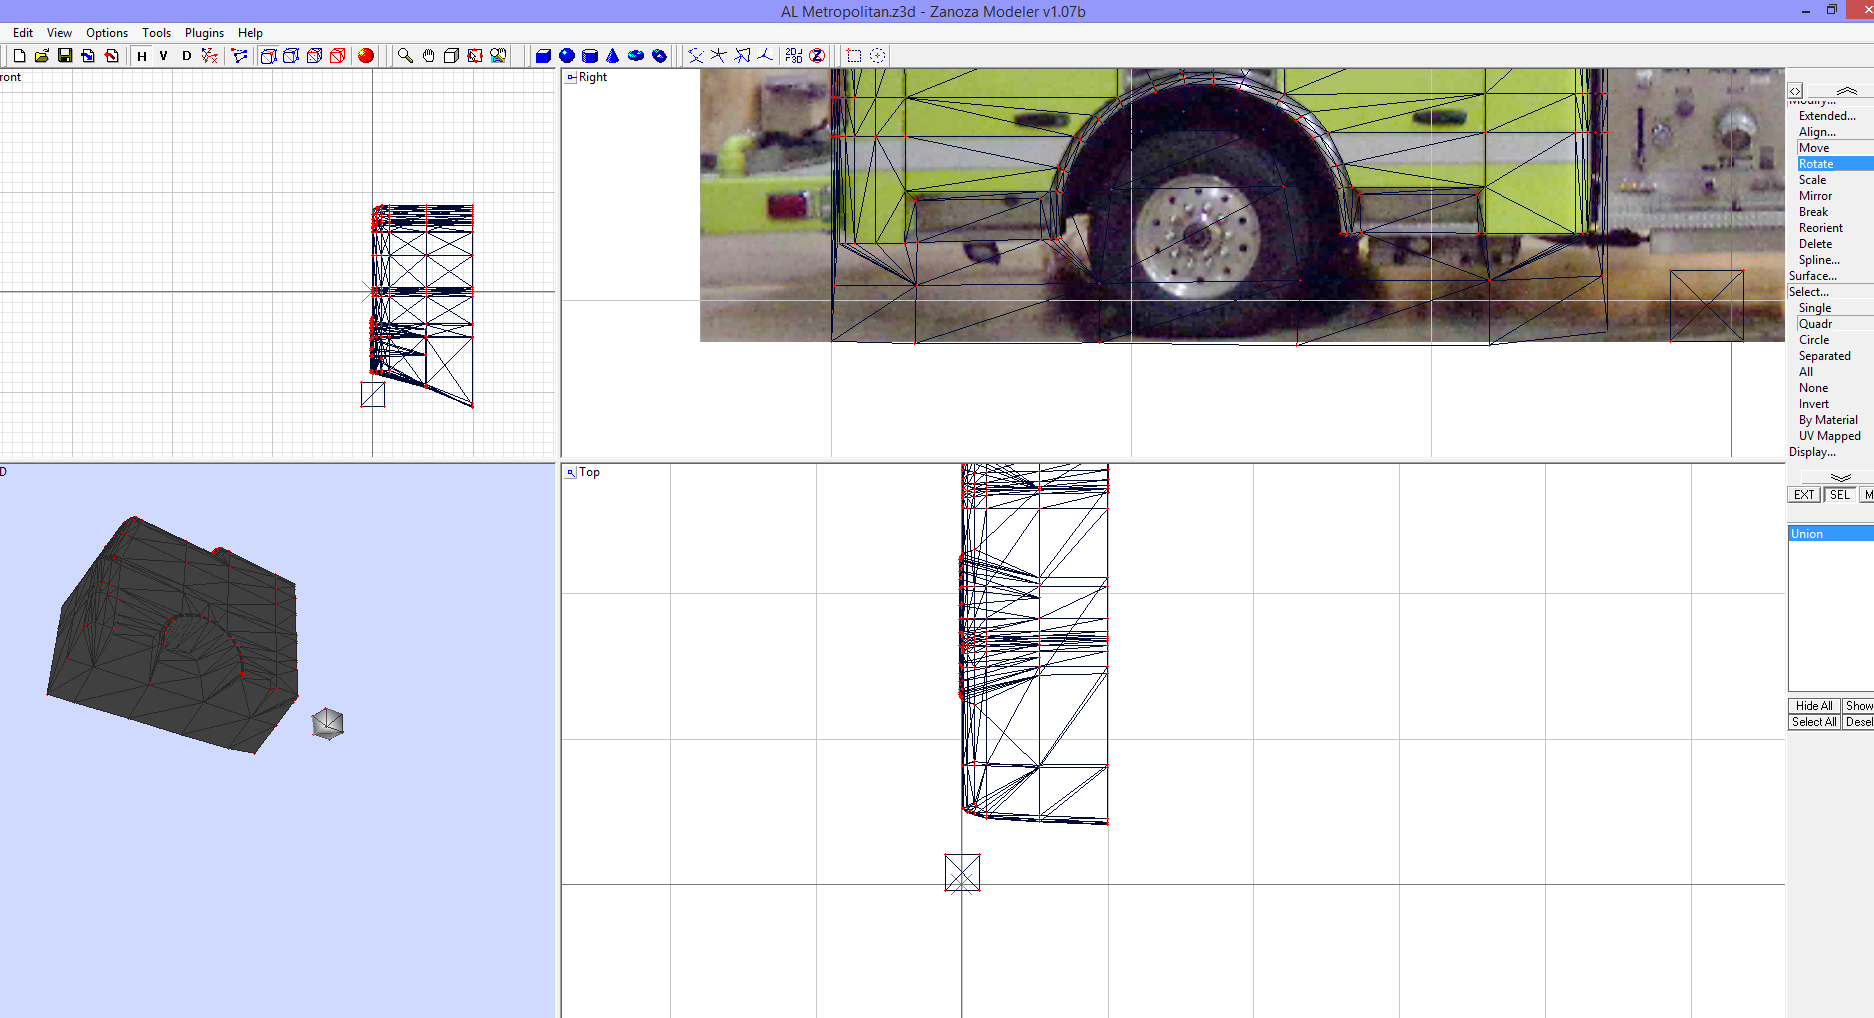Collapse the side panel with top chevron
1874x1018 pixels.
coord(1845,90)
